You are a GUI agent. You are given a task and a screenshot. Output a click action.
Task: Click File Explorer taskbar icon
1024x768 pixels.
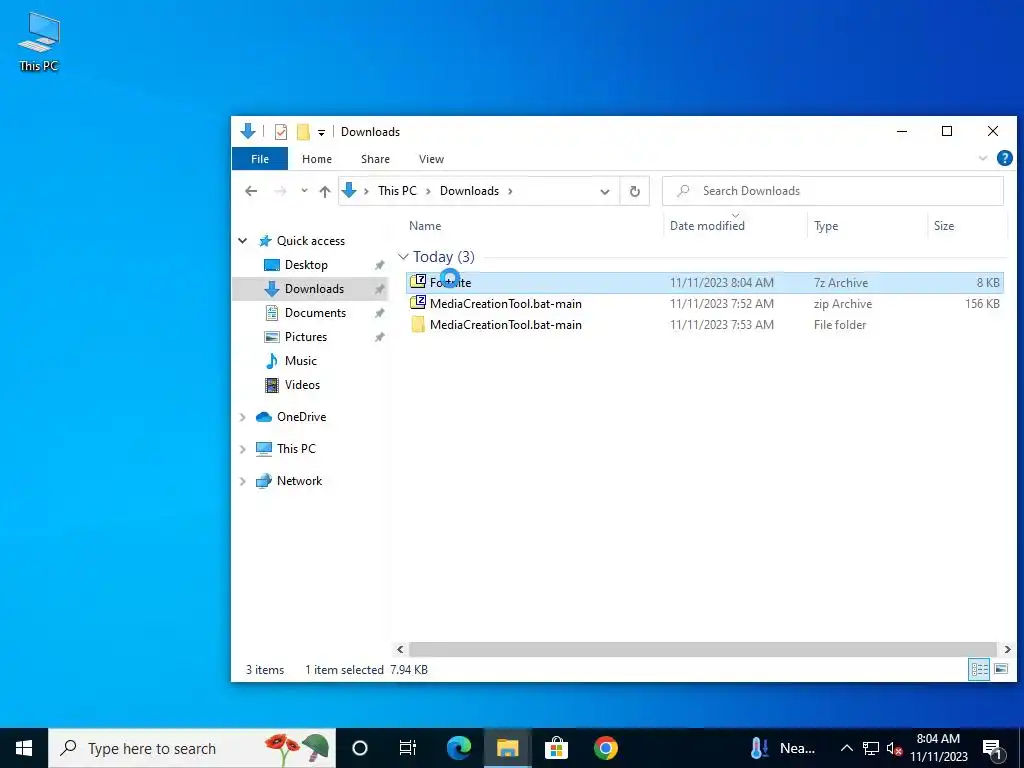point(507,748)
